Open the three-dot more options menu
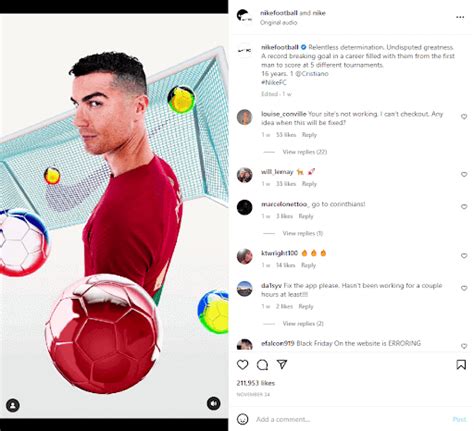This screenshot has width=474, height=431. point(460,17)
